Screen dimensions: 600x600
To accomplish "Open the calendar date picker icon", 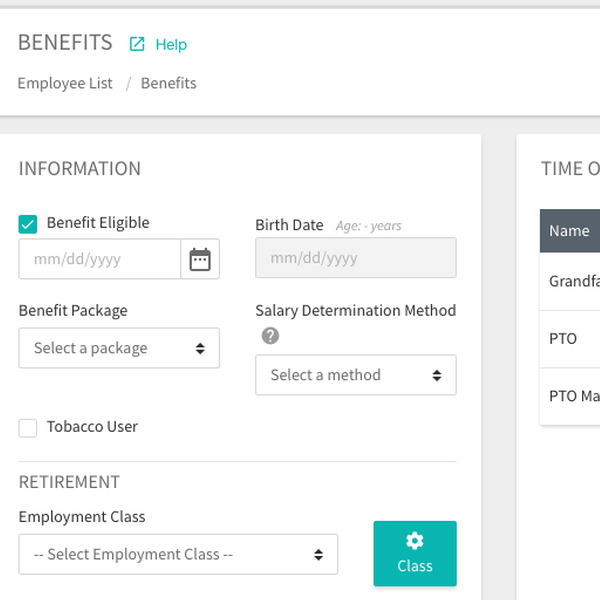I will coord(200,259).
